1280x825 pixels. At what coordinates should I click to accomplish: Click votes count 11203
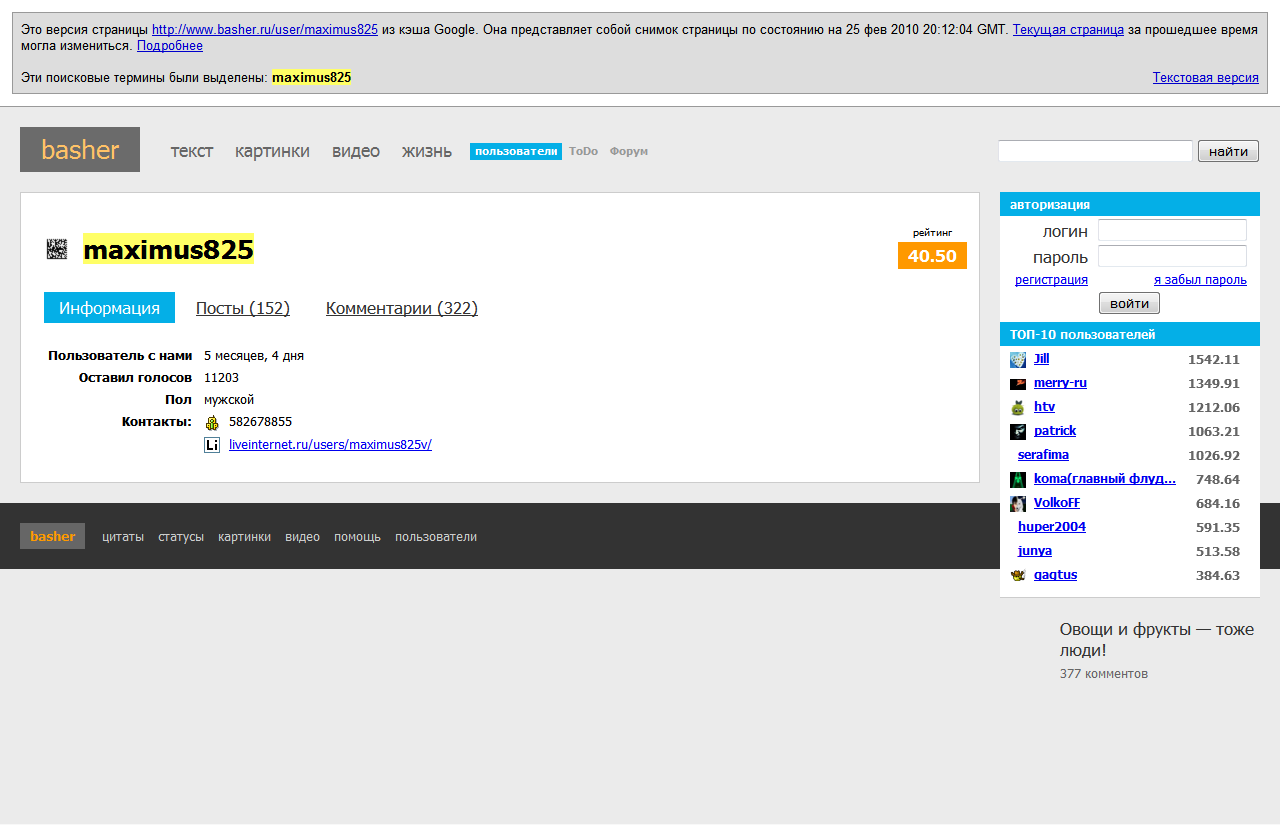tap(221, 378)
